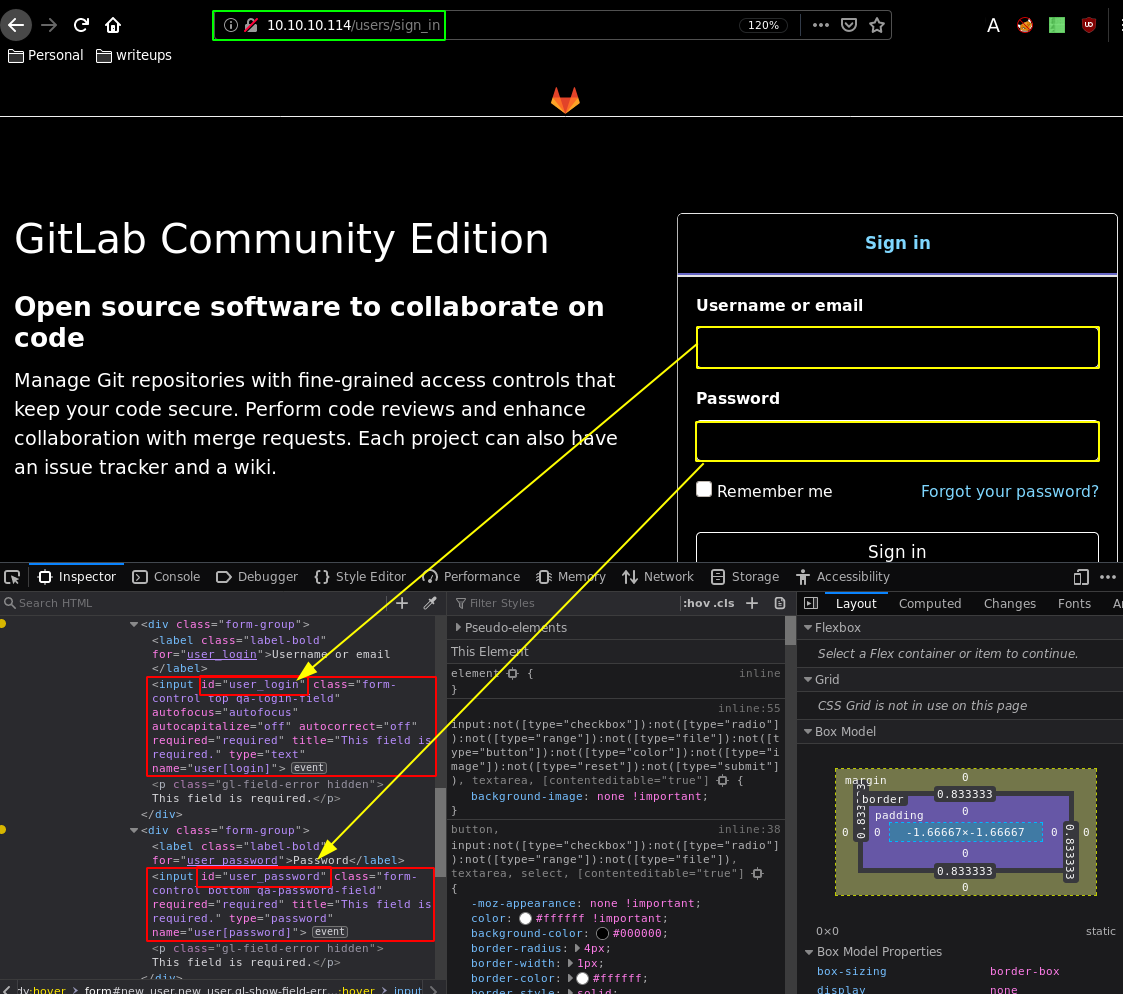Open the writeups bookmarks folder
This screenshot has height=994, width=1123.
[x=134, y=55]
